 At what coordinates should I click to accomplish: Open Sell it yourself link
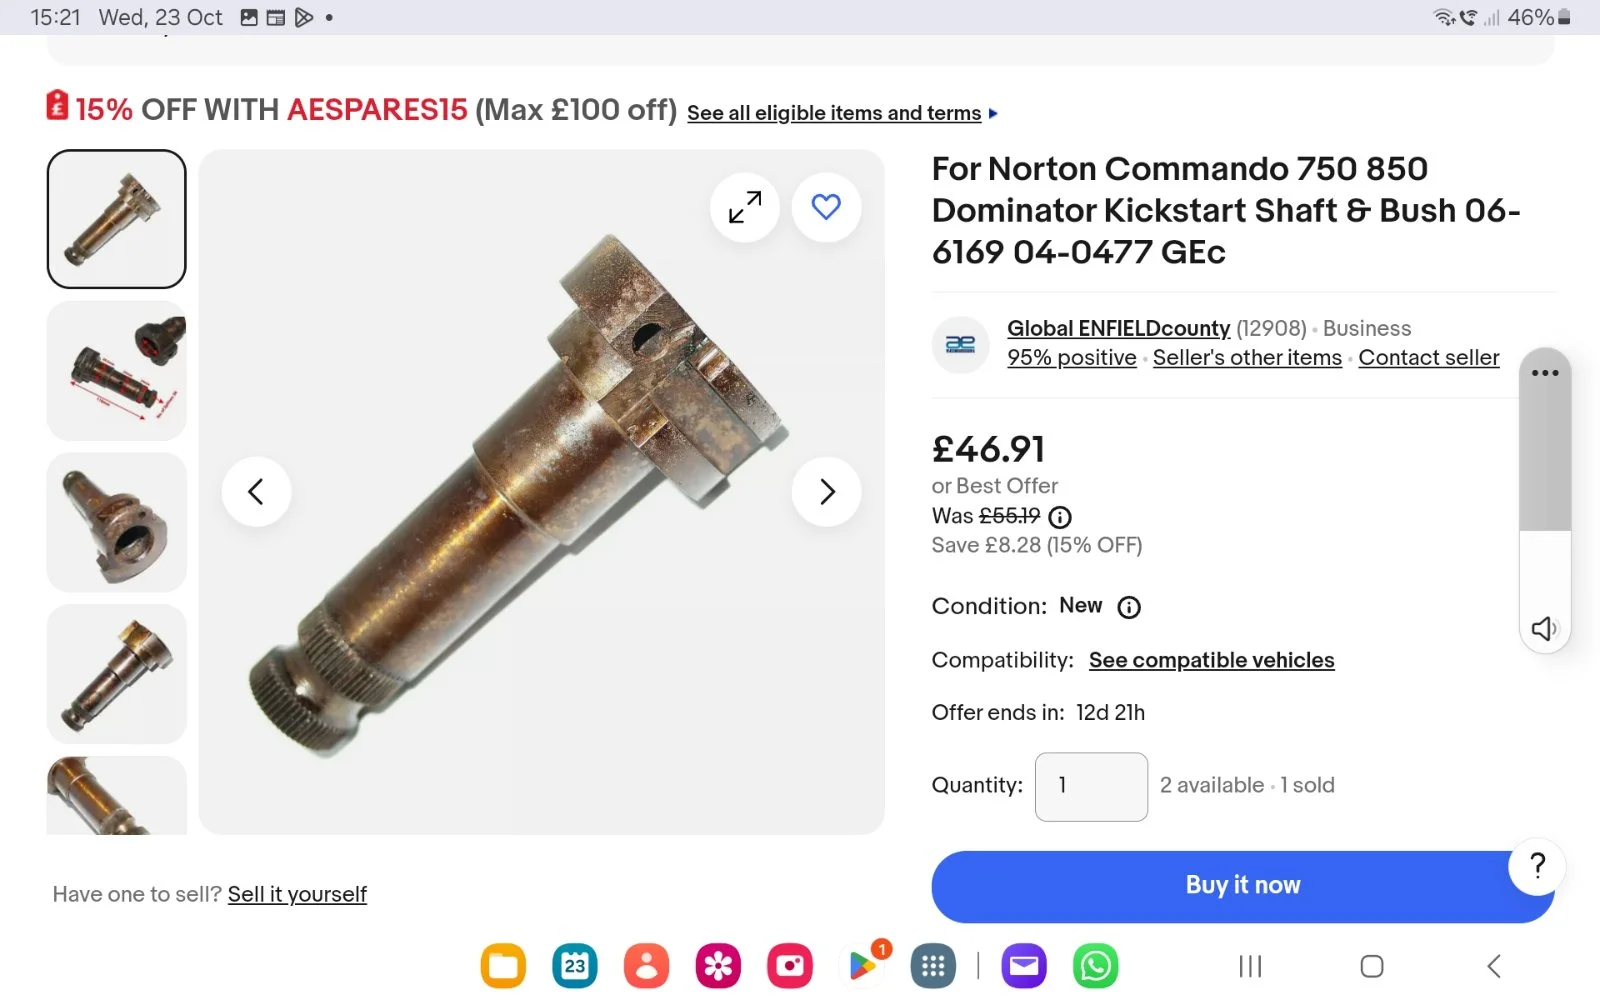(297, 894)
